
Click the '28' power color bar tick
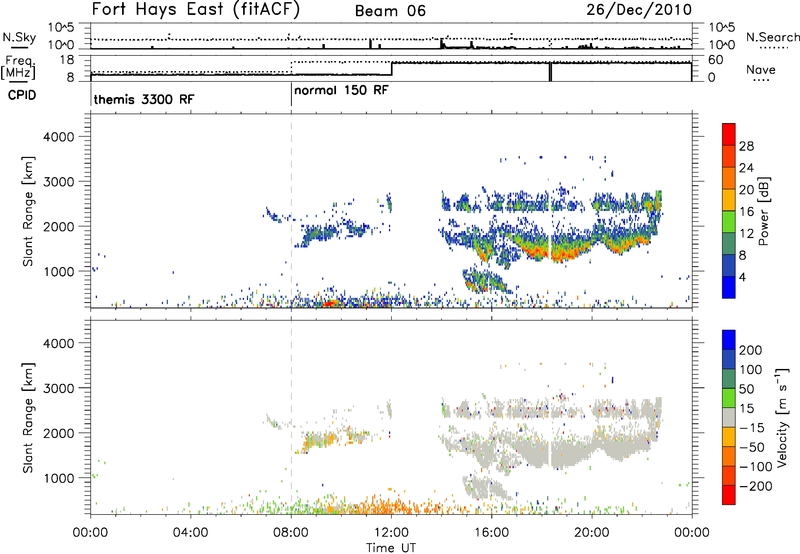746,146
